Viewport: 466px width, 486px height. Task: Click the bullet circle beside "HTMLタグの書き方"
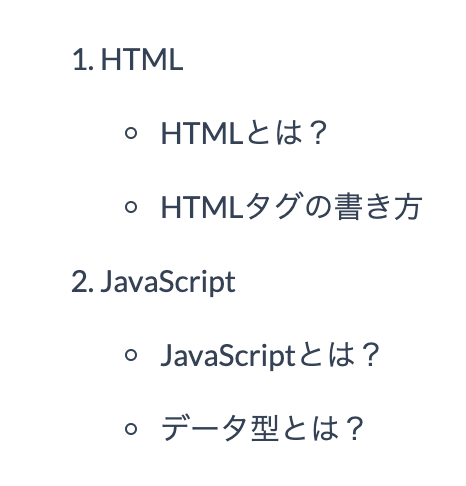click(131, 207)
